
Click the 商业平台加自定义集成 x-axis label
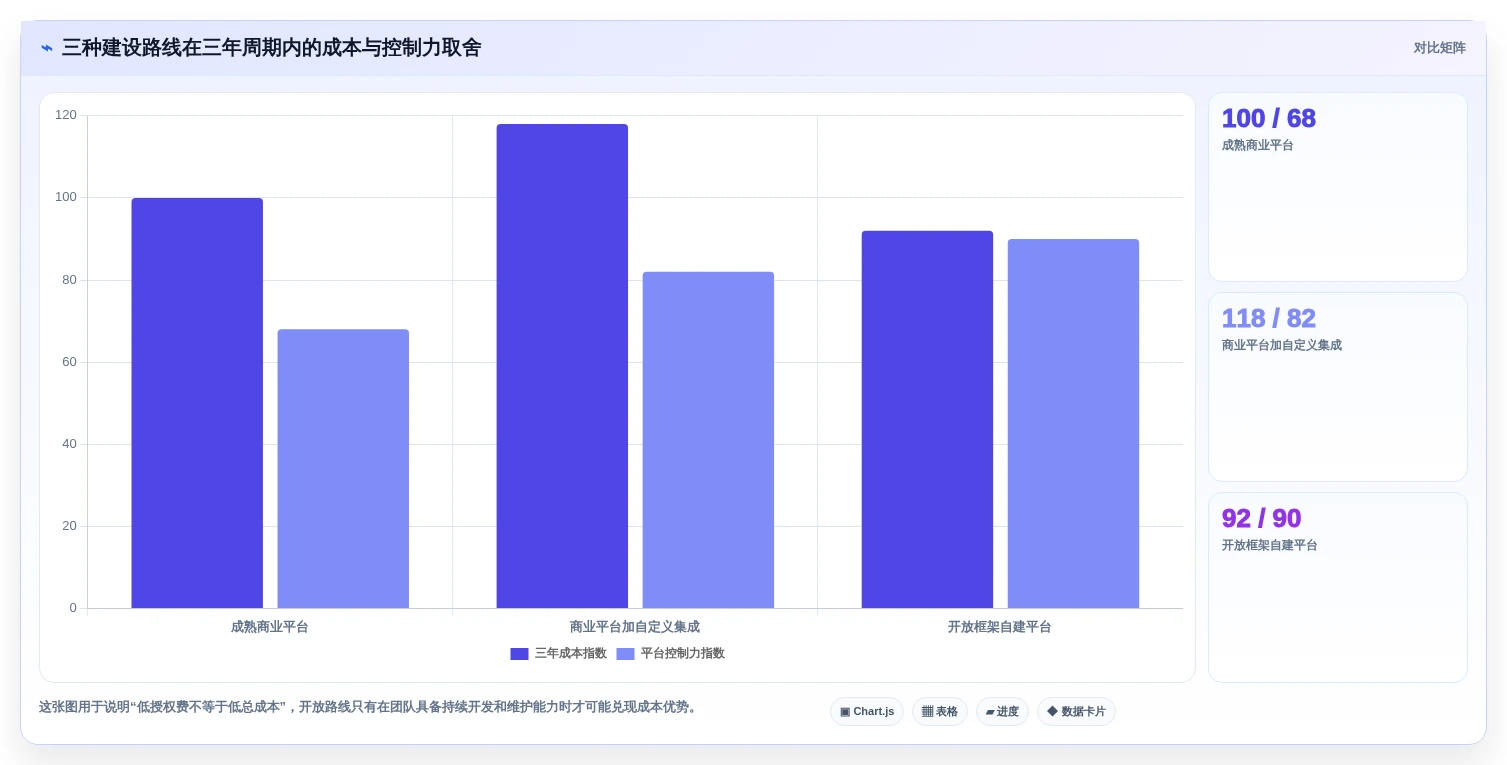point(635,627)
